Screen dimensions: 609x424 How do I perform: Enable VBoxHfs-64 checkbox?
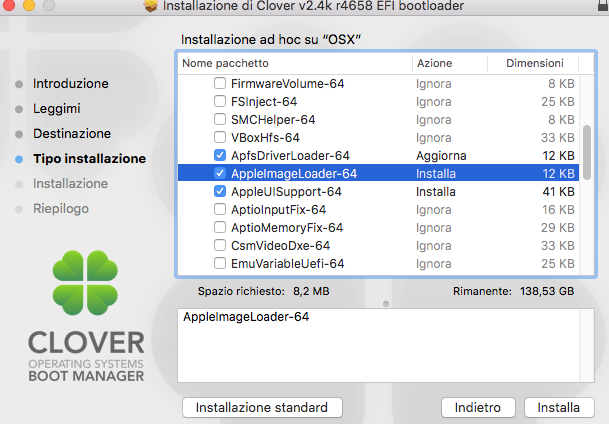[220, 137]
